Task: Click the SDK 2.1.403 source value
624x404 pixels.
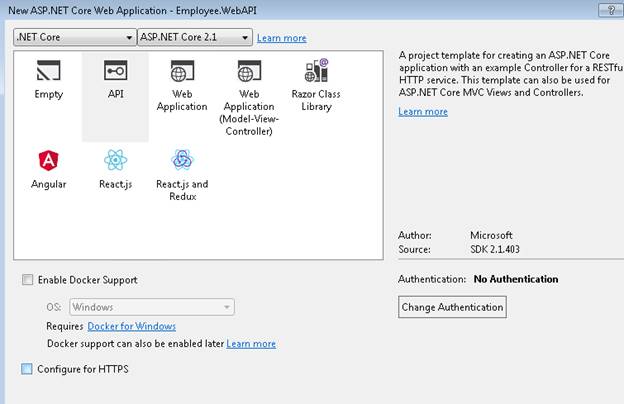Action: [x=495, y=249]
